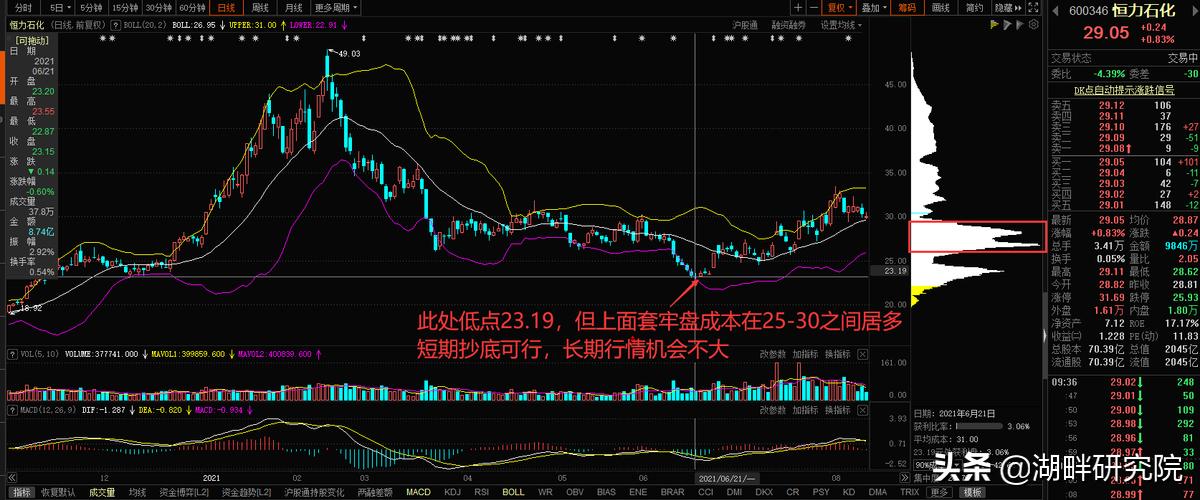This screenshot has width=1200, height=500.
Task: Click 改参数 in the volume panel
Action: (772, 353)
